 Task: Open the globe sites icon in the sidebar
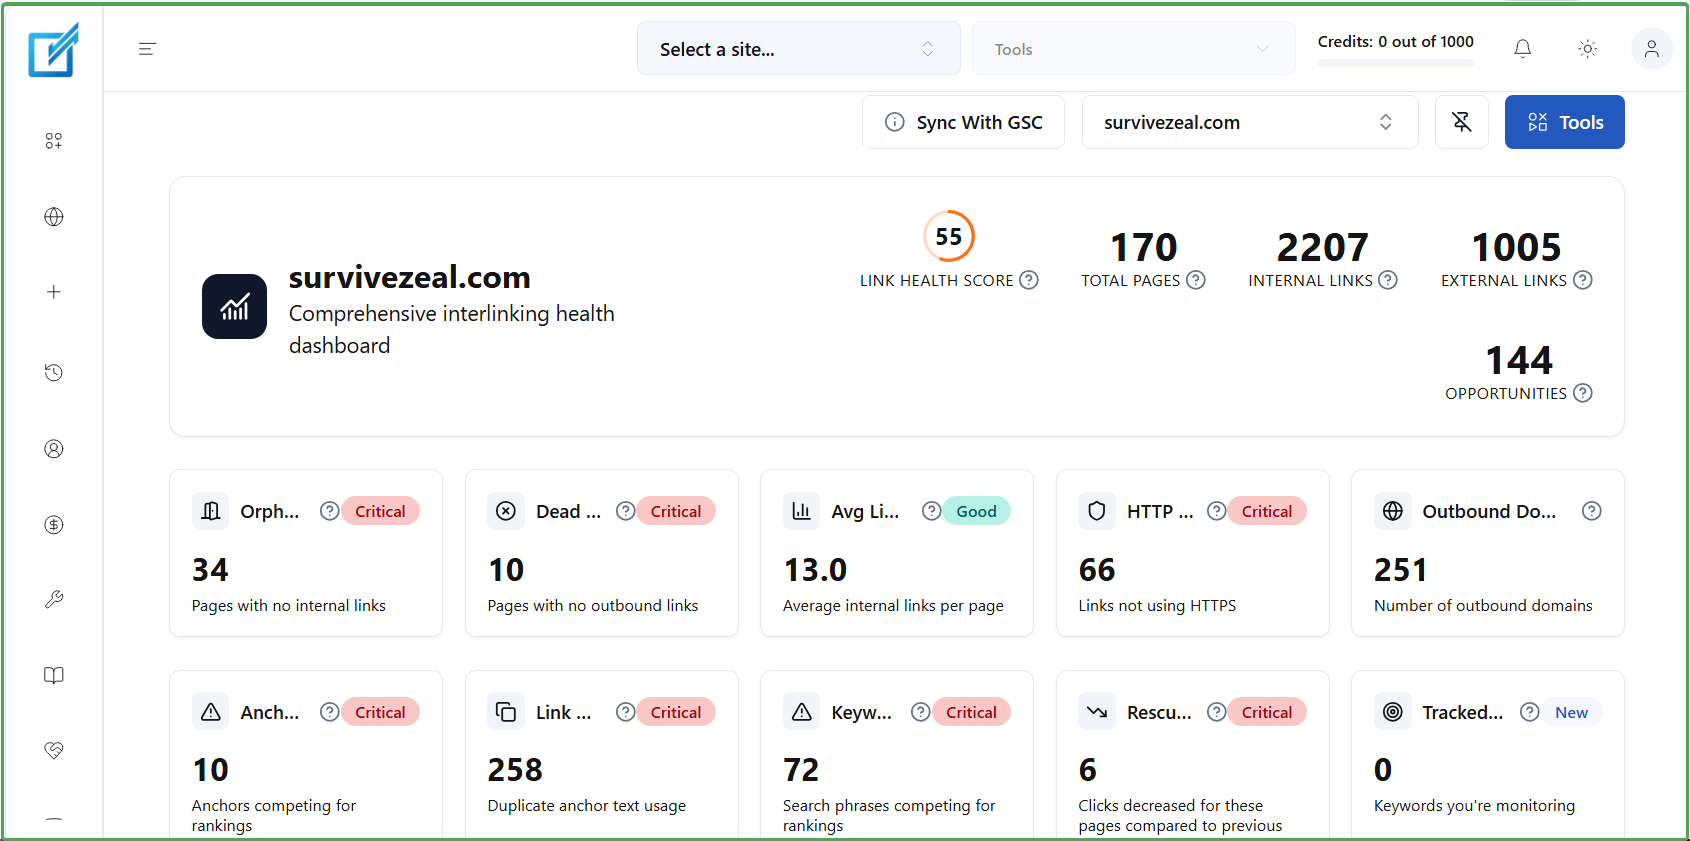[x=54, y=217]
